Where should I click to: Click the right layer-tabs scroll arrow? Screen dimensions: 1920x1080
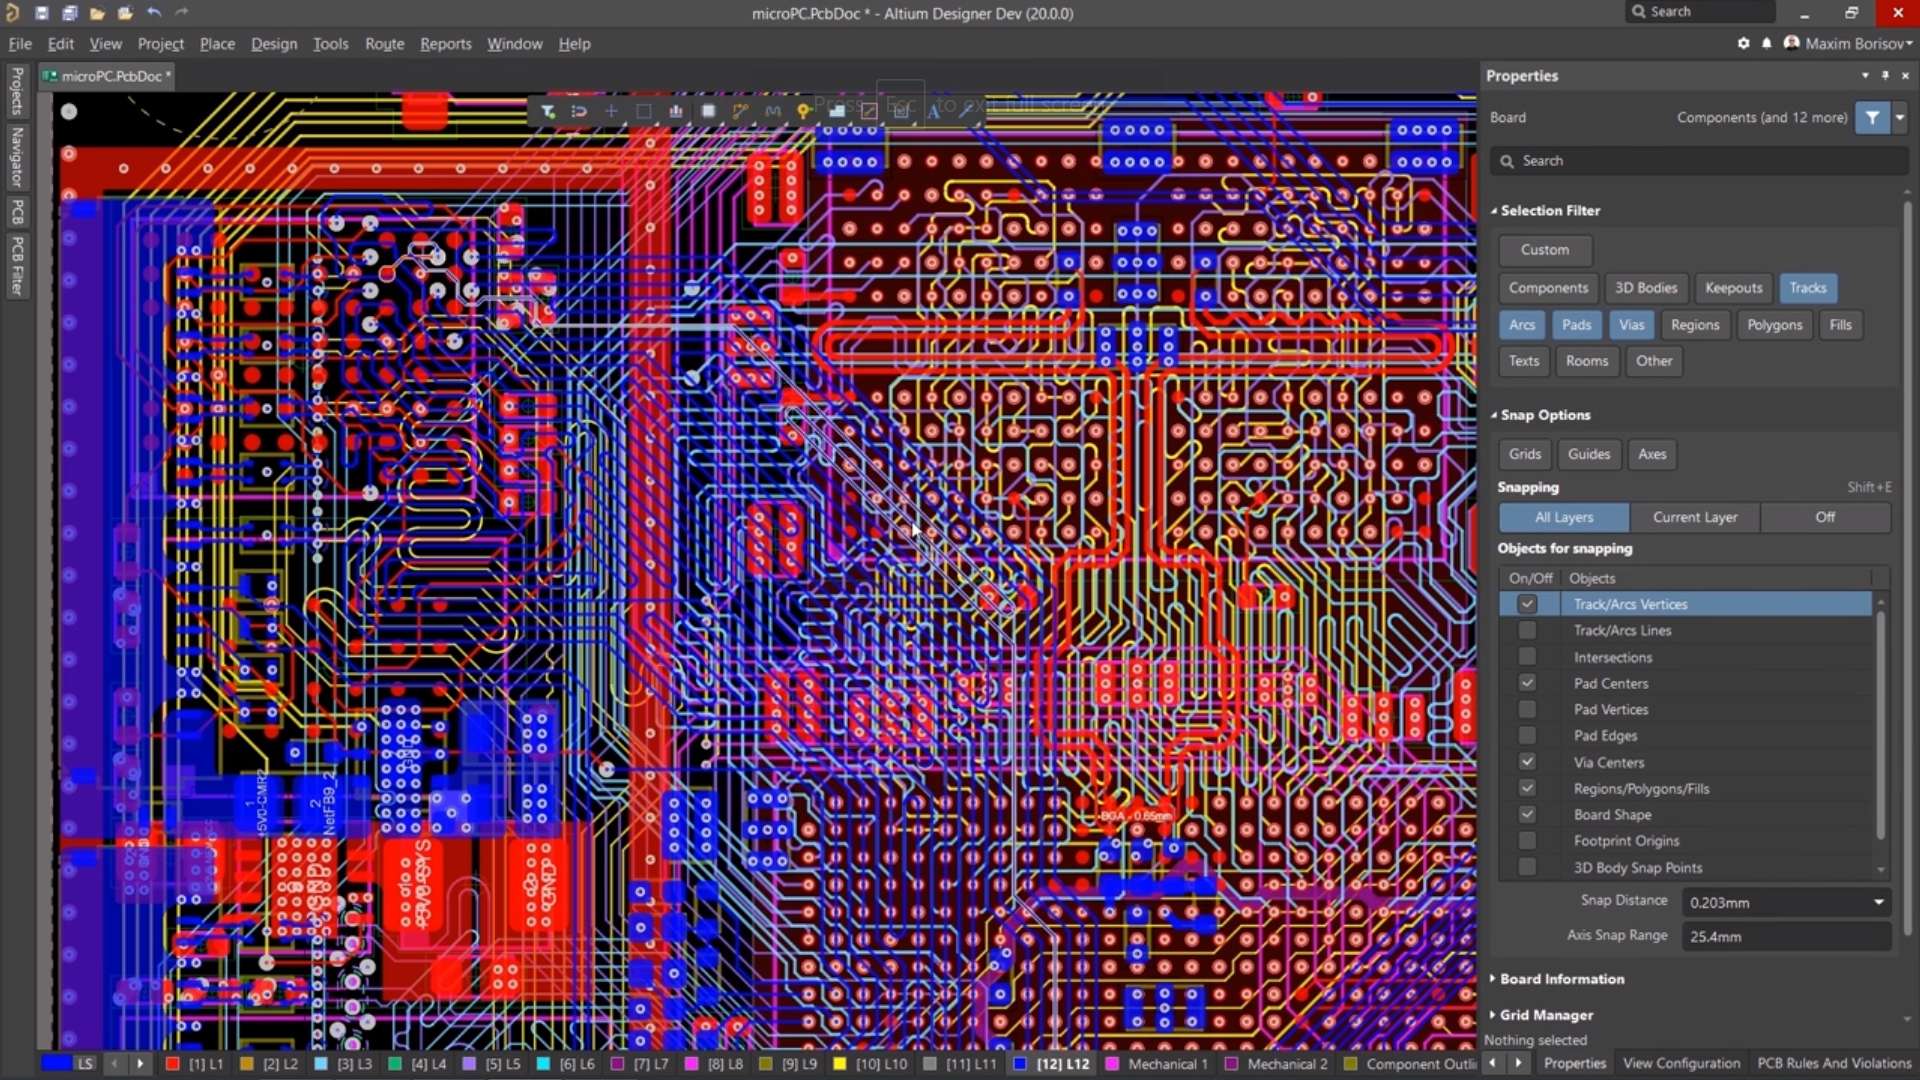click(x=140, y=1064)
